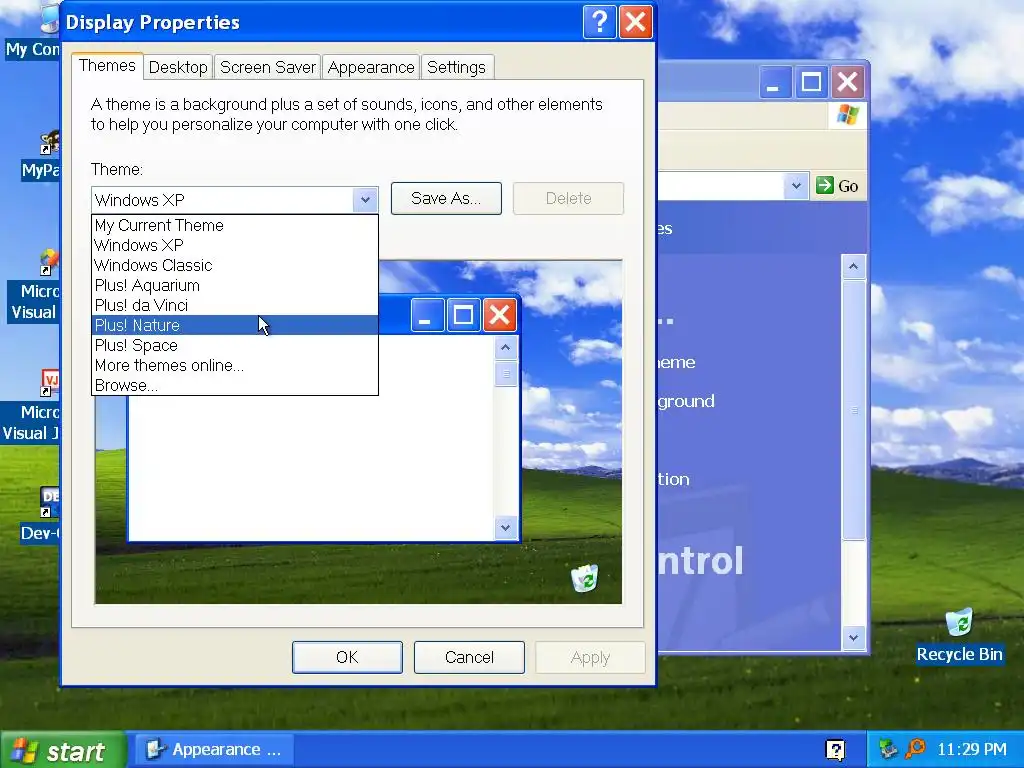Screen dimensions: 1024x768
Task: Click Windows flag logo in Control Panel window
Action: click(848, 115)
